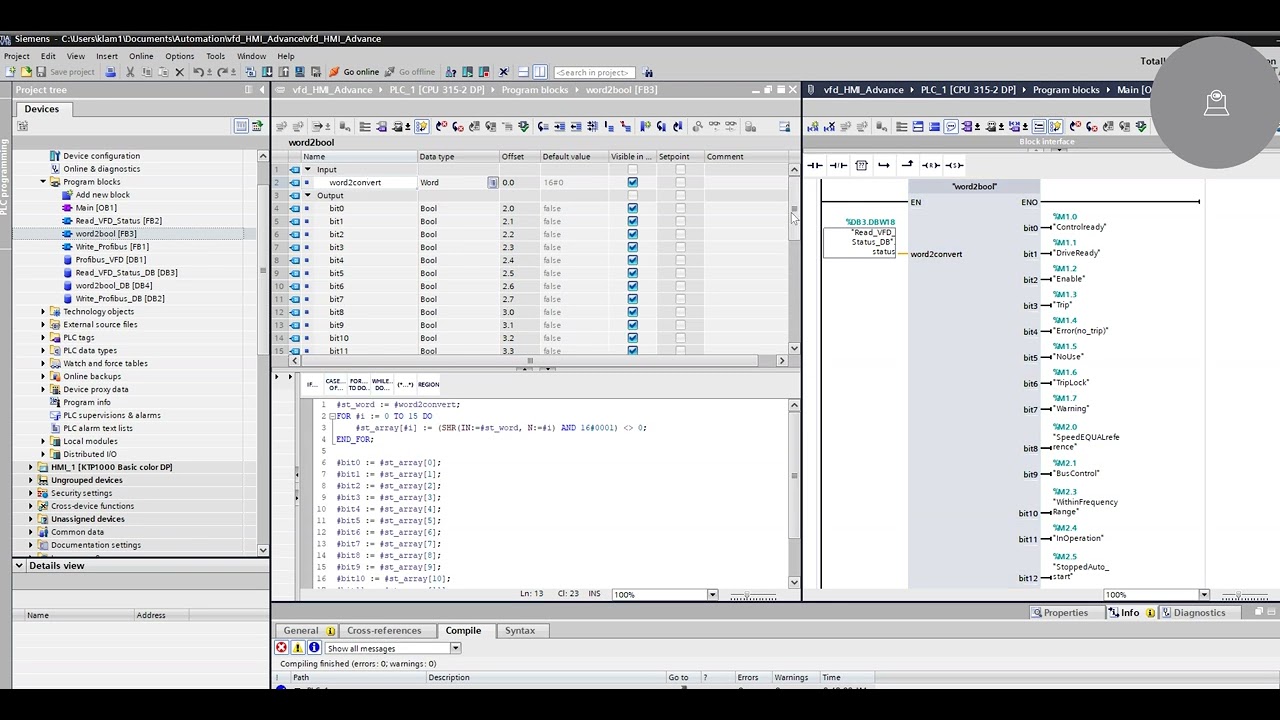1280x720 pixels.
Task: Click the Search in project input field
Action: pos(594,72)
